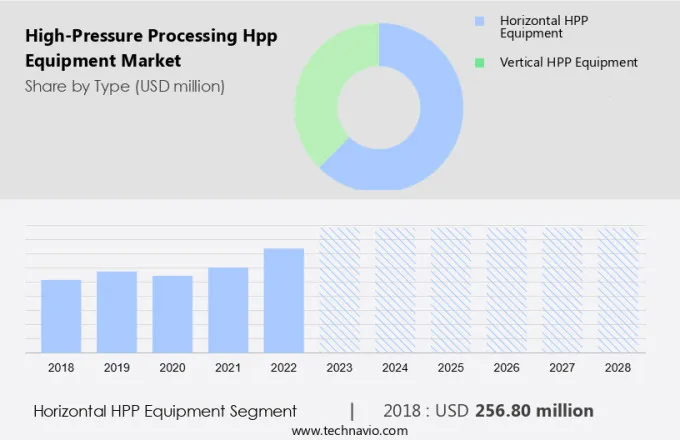Click the solid bar above 2020
The height and width of the screenshot is (440, 680).
pos(172,313)
